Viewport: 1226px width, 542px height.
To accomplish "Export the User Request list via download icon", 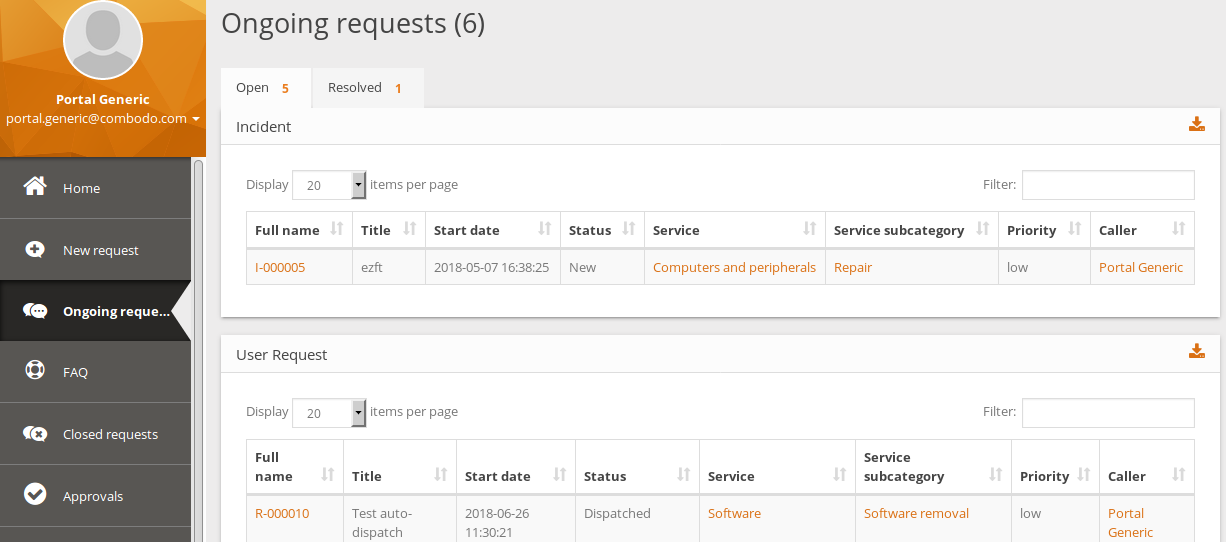I will tap(1196, 352).
